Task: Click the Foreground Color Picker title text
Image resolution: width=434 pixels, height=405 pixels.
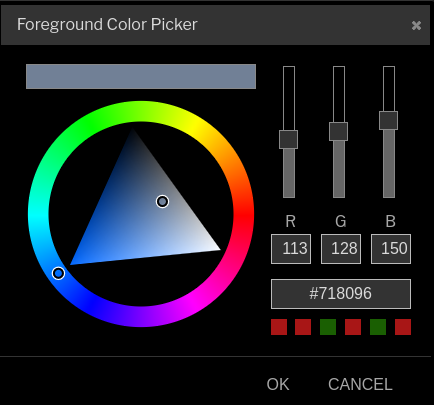Action: coord(107,25)
